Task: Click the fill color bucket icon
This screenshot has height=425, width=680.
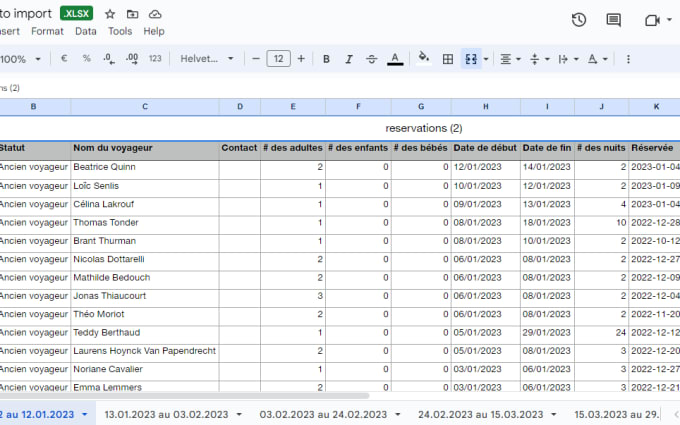Action: pyautogui.click(x=423, y=58)
